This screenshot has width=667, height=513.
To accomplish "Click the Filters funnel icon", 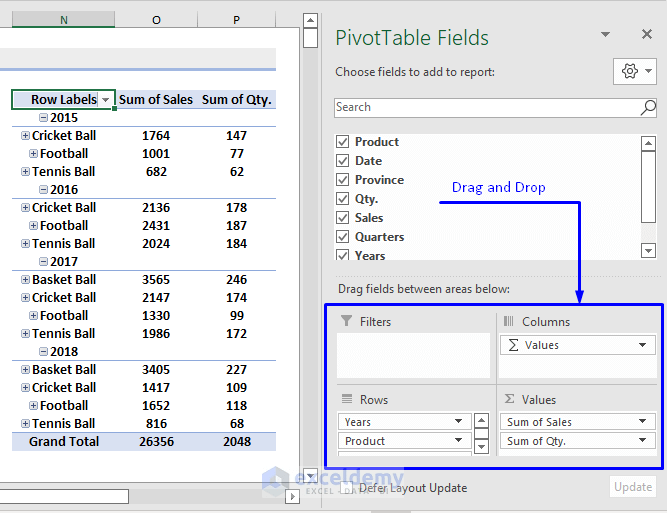I will click(x=347, y=321).
